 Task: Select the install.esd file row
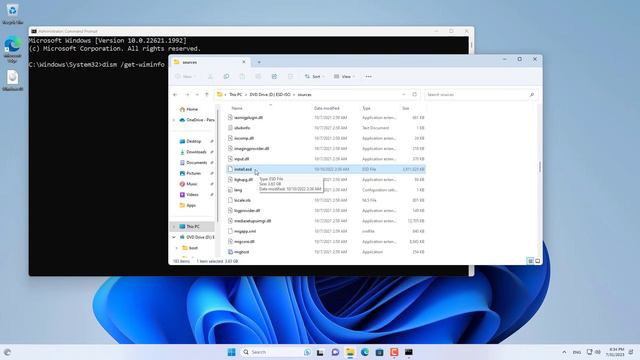(x=326, y=169)
